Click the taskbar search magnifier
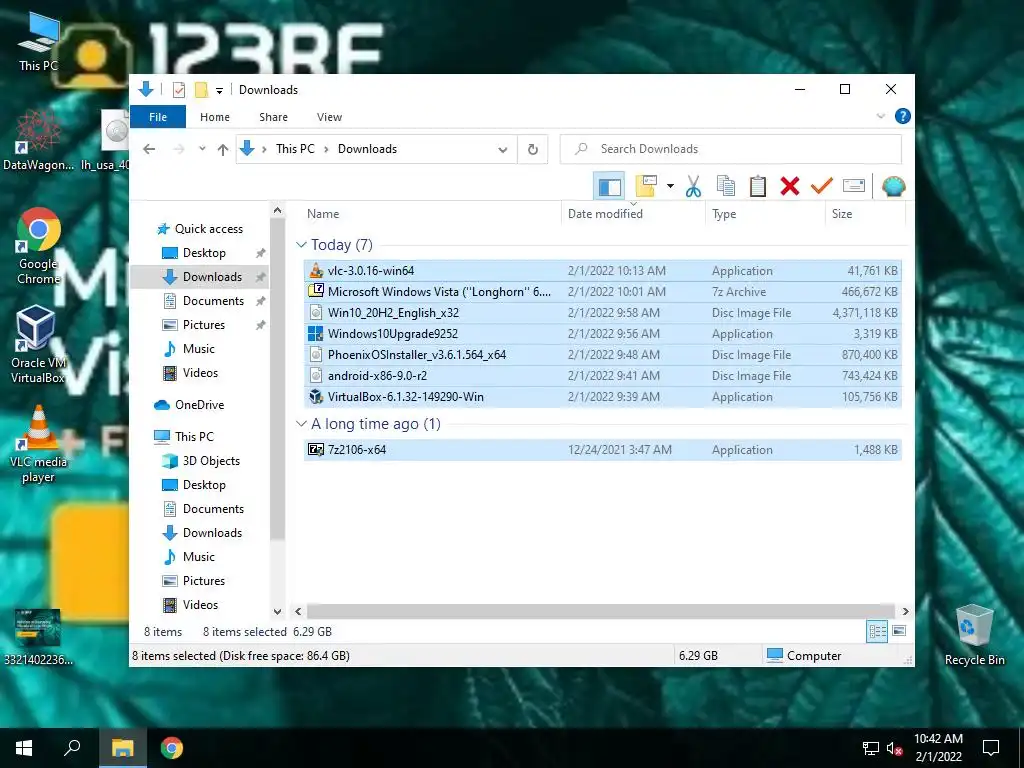1024x768 pixels. 72,748
